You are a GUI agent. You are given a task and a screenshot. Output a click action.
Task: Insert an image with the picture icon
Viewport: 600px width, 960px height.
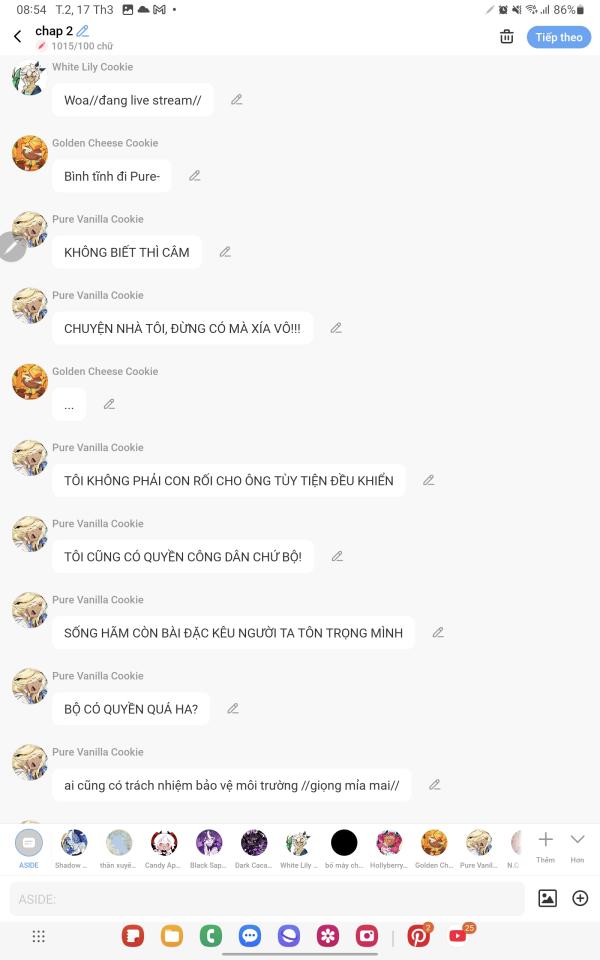[x=547, y=898]
